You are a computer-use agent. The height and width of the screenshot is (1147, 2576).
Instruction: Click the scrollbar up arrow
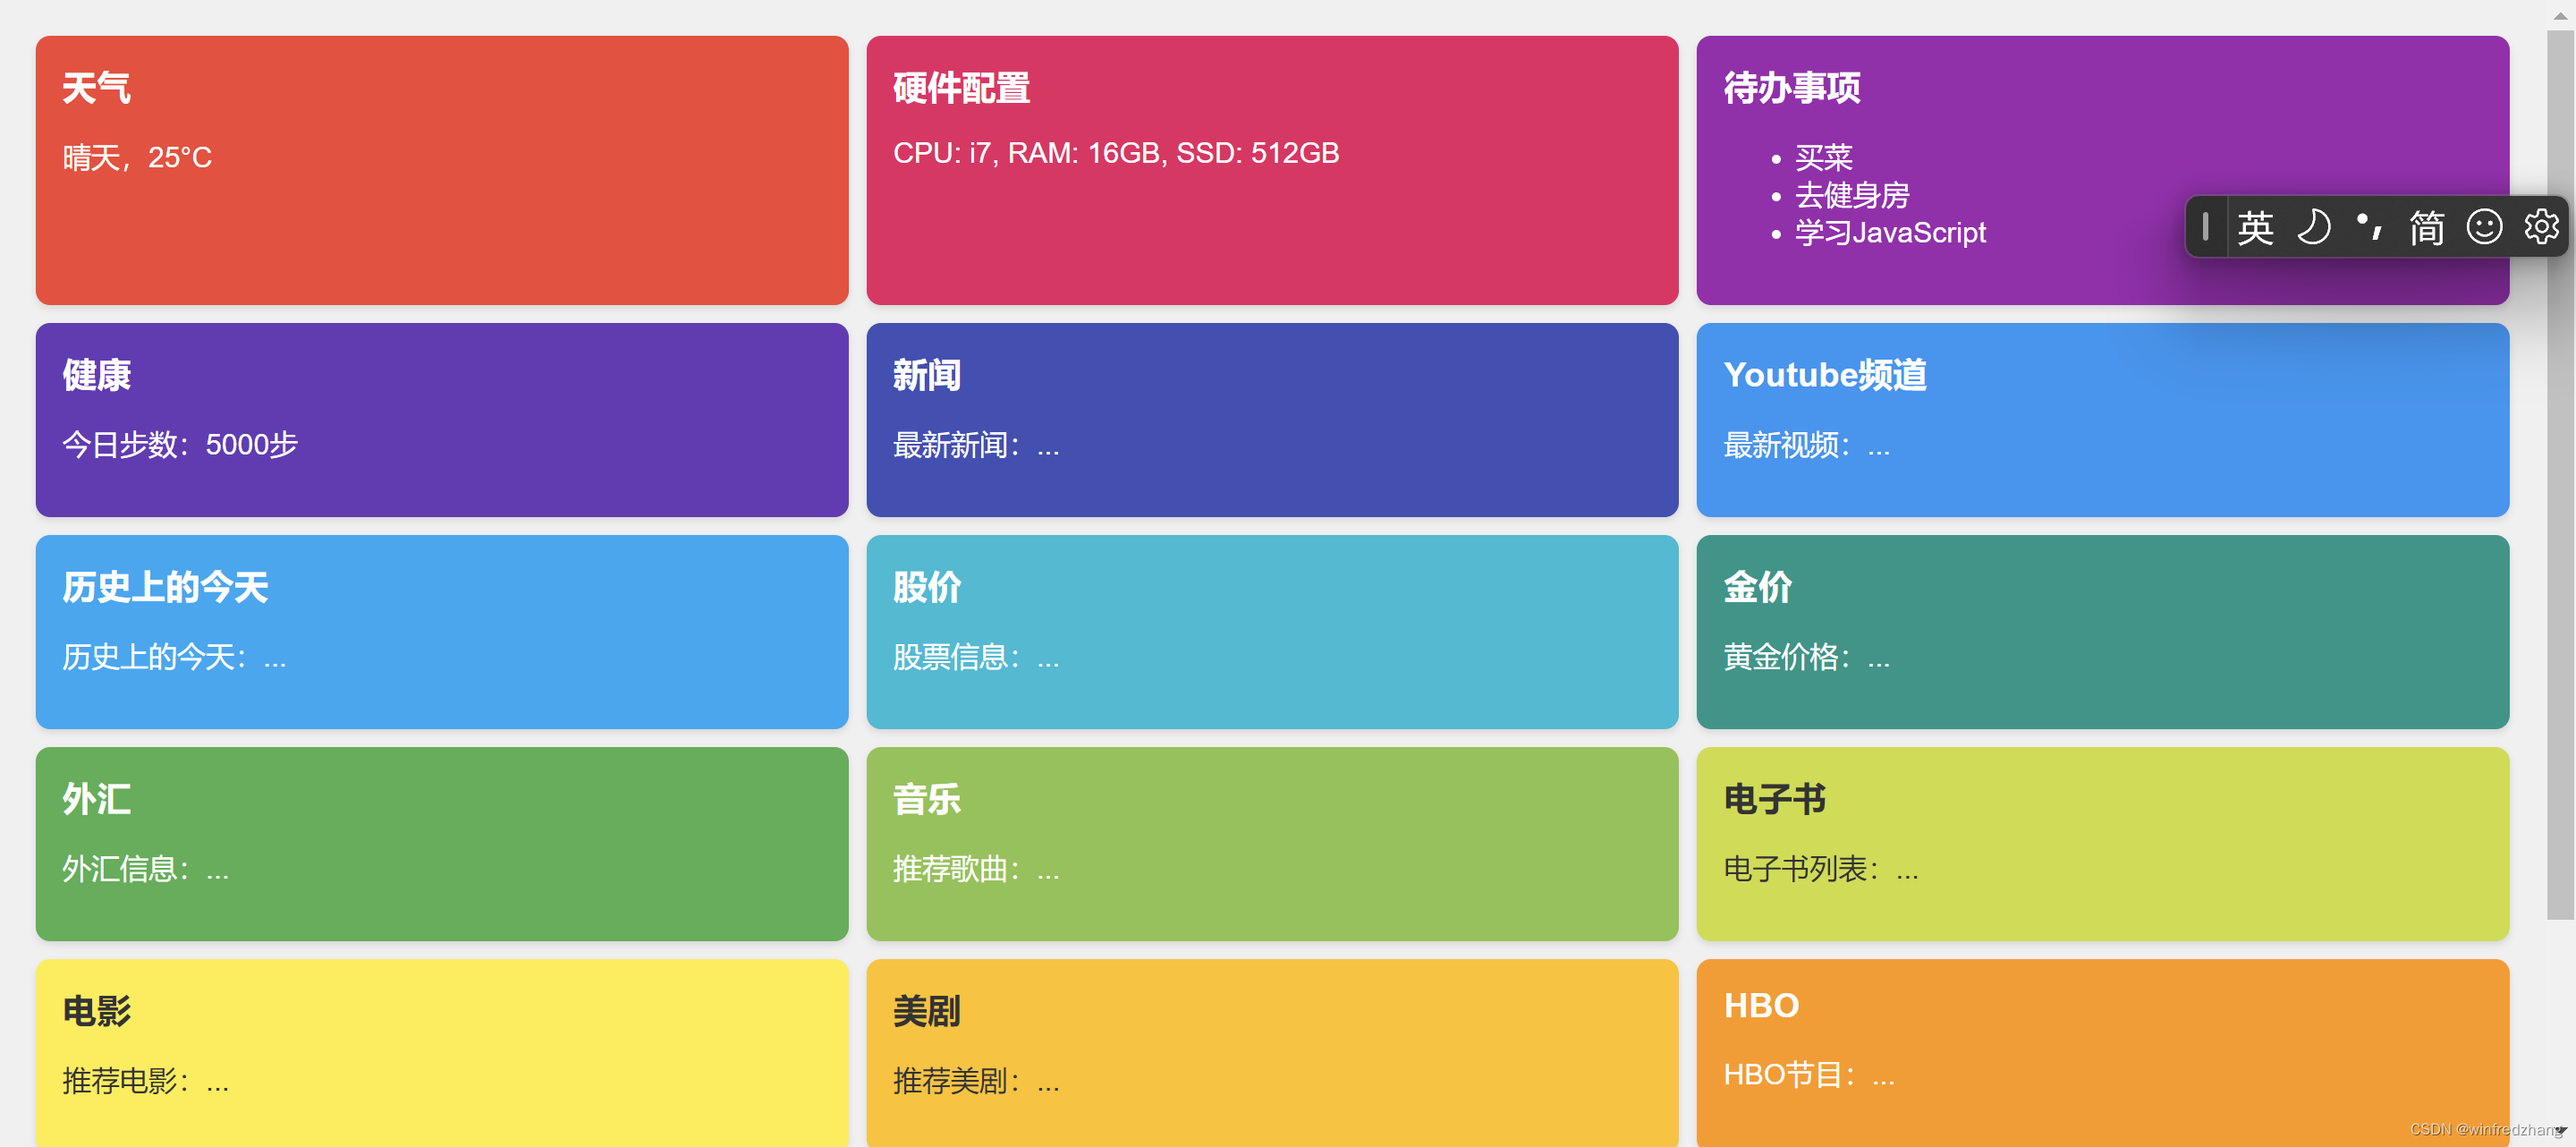[2560, 15]
